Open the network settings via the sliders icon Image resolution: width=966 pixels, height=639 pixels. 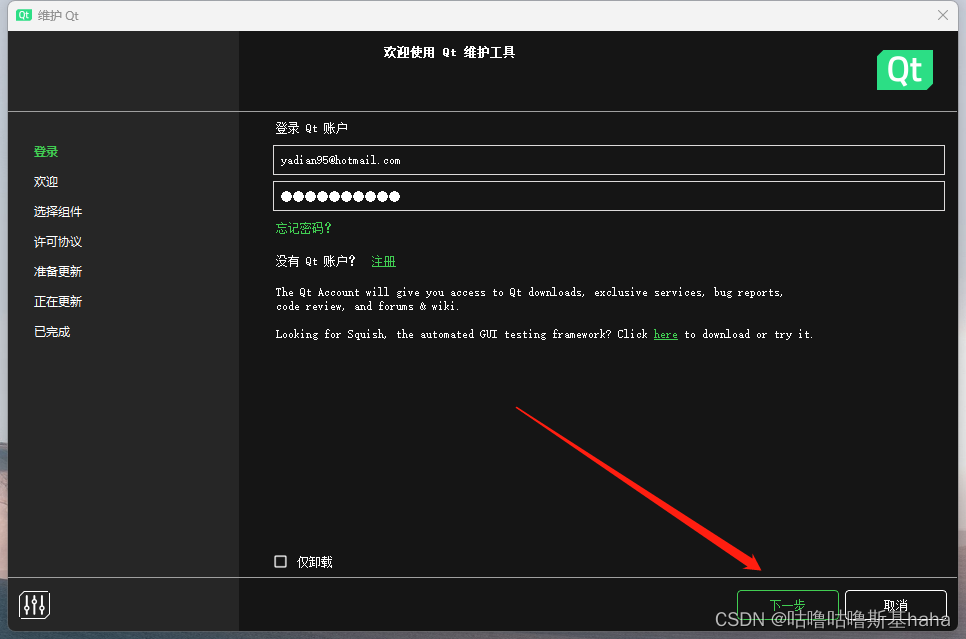point(33,605)
